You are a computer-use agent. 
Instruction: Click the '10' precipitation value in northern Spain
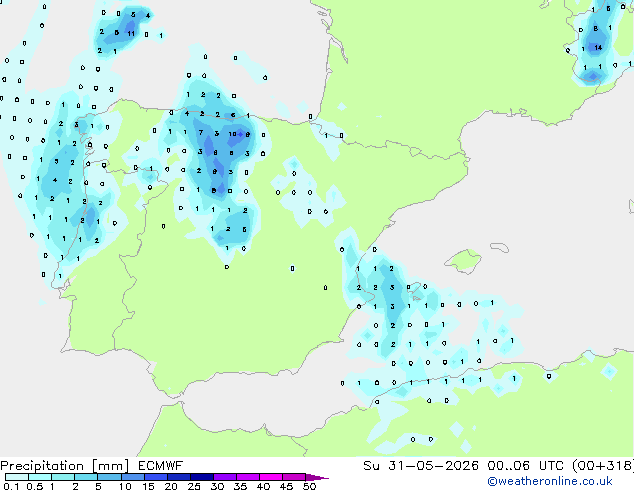(232, 134)
